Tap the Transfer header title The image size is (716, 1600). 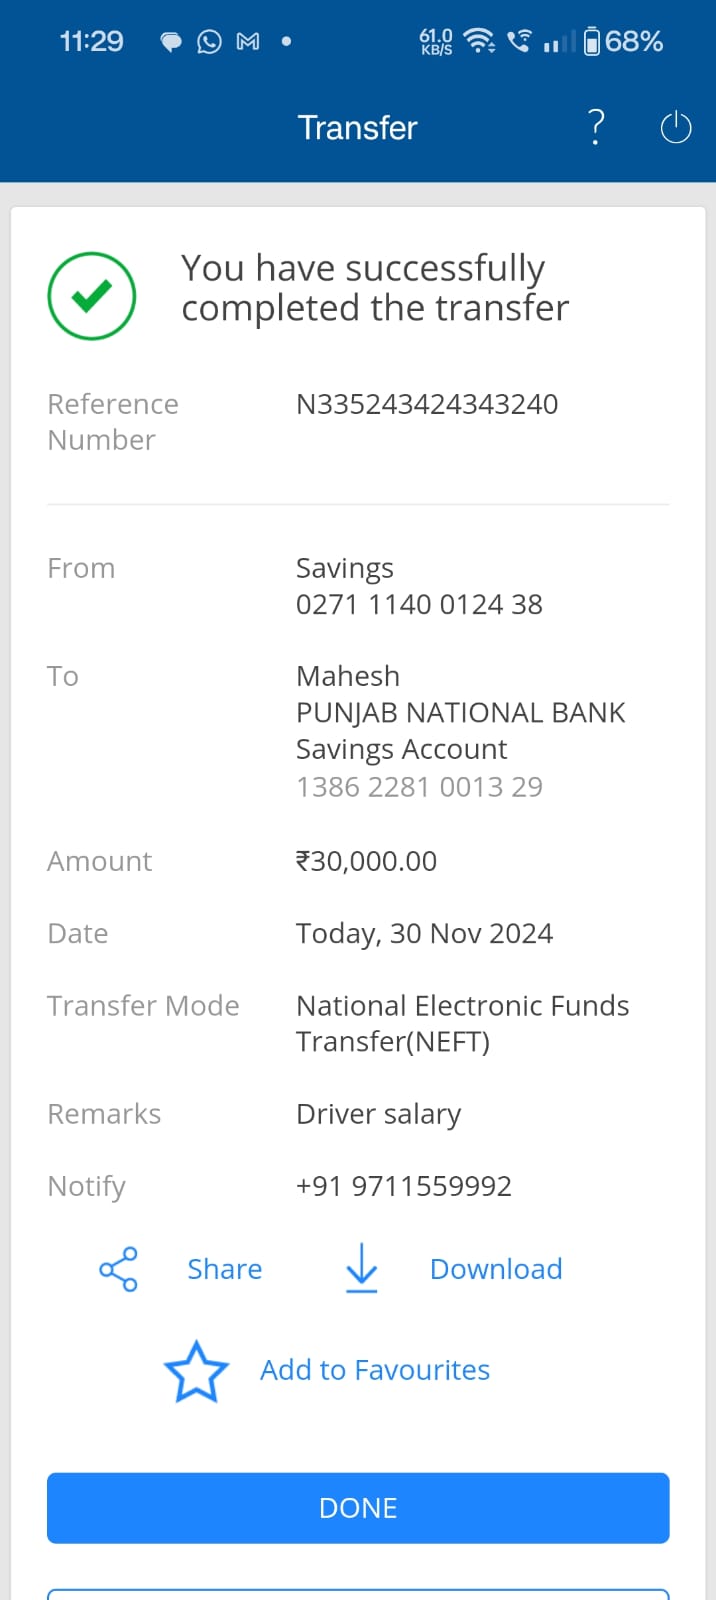[x=357, y=128]
